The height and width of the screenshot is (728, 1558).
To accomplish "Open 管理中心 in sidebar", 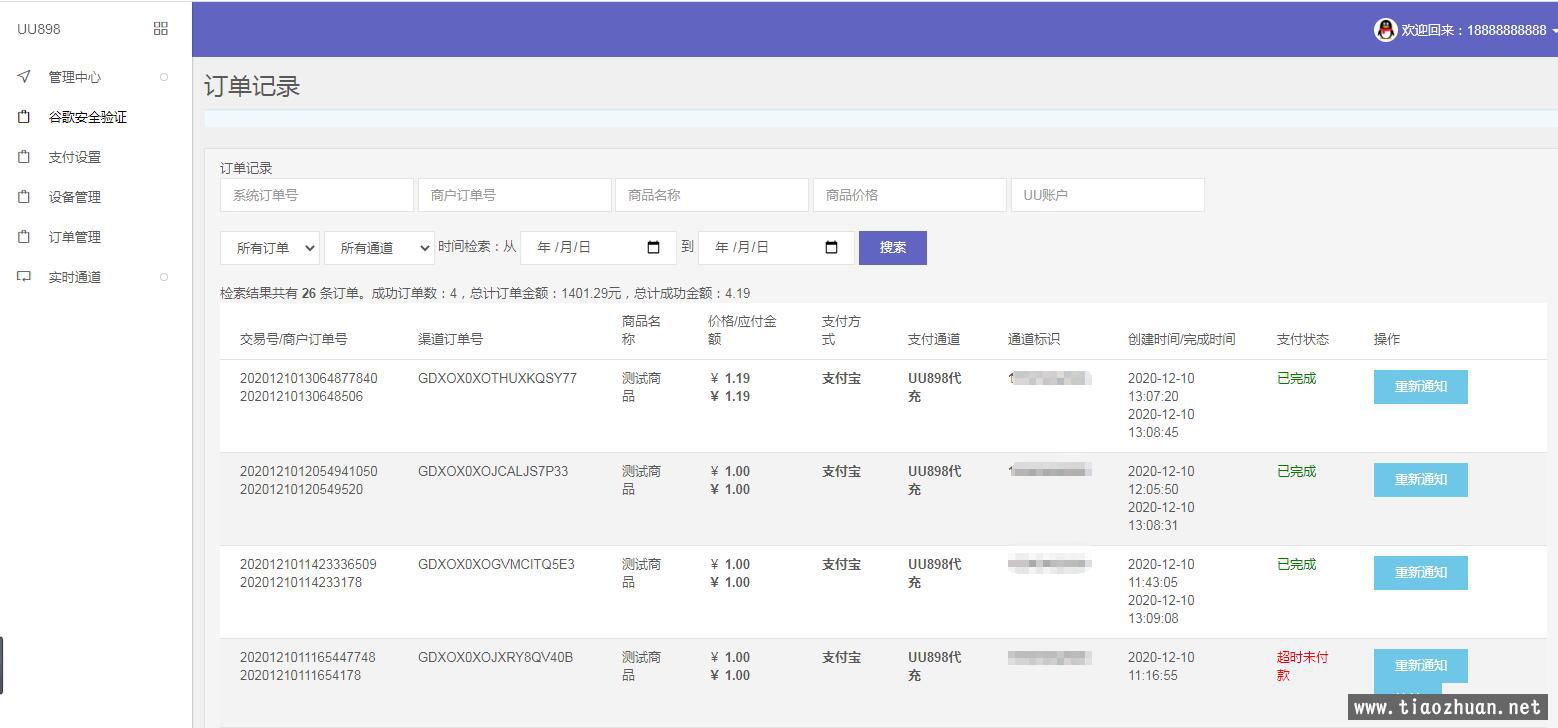I will [75, 77].
